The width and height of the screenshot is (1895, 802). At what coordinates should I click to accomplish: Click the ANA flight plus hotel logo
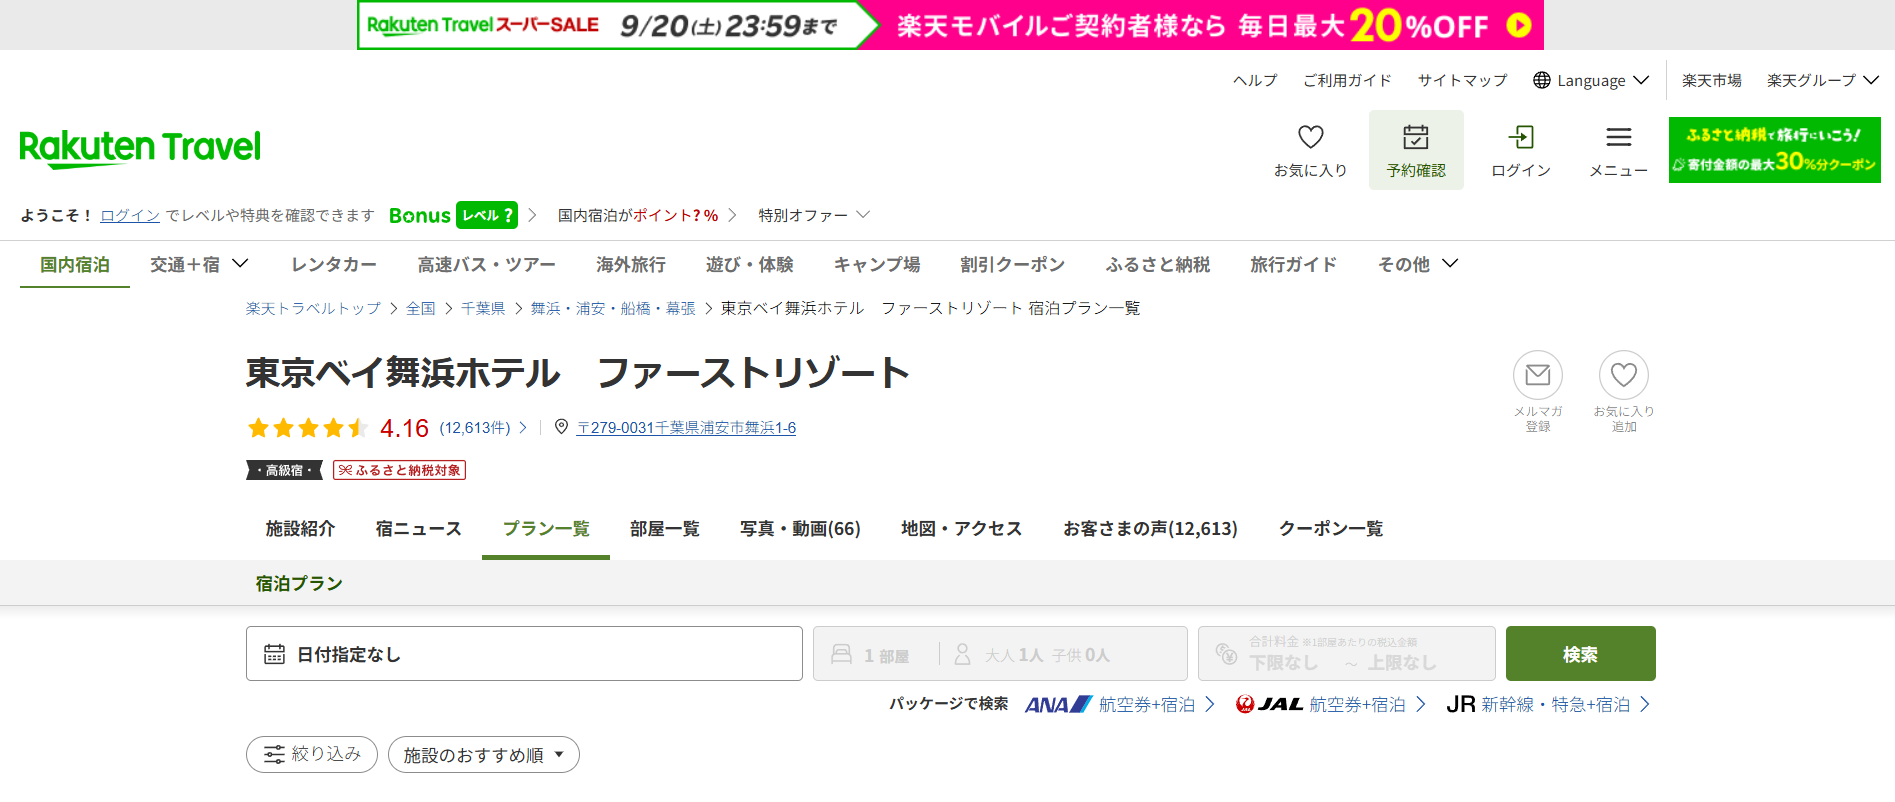[1058, 705]
